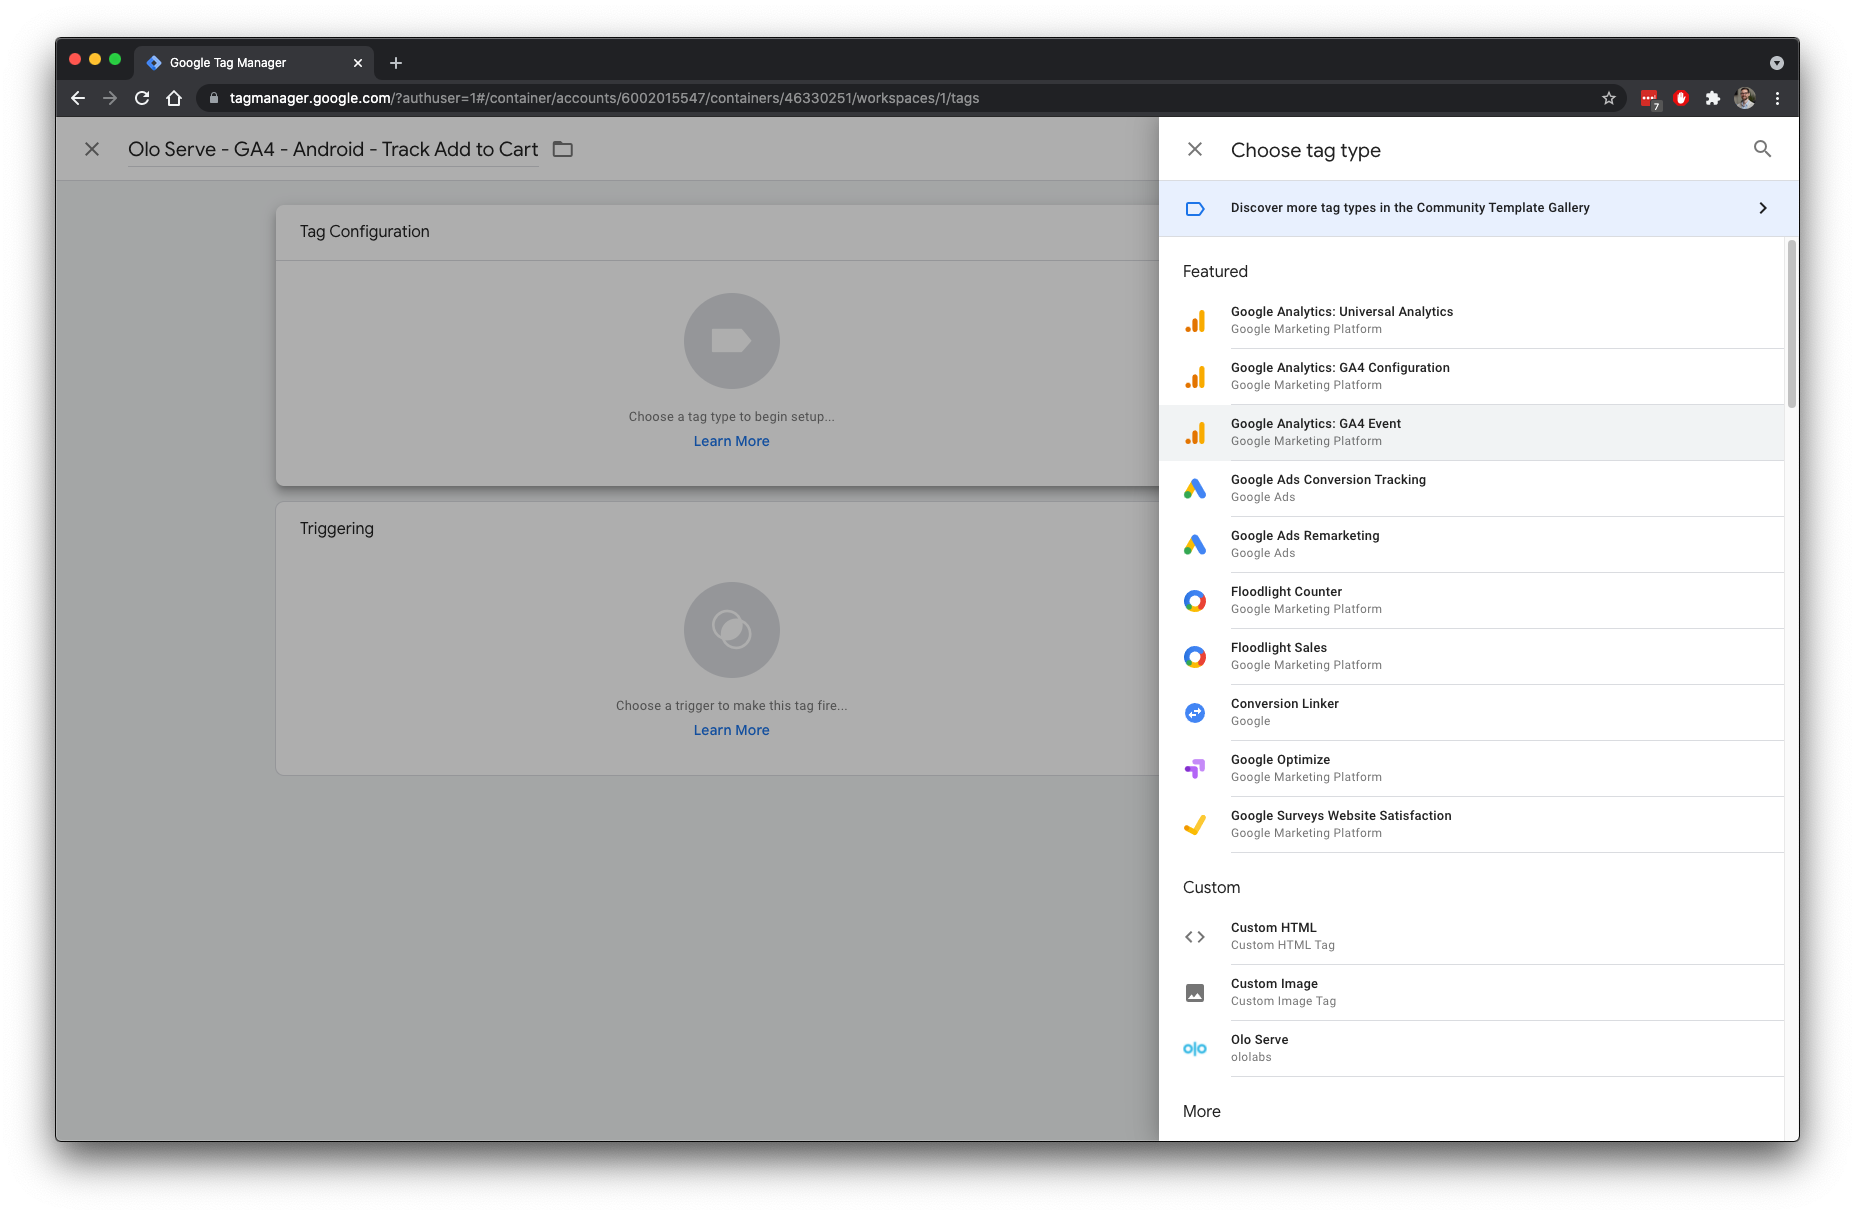This screenshot has width=1855, height=1215.
Task: Bookmark page with the star icon
Action: (x=1609, y=98)
